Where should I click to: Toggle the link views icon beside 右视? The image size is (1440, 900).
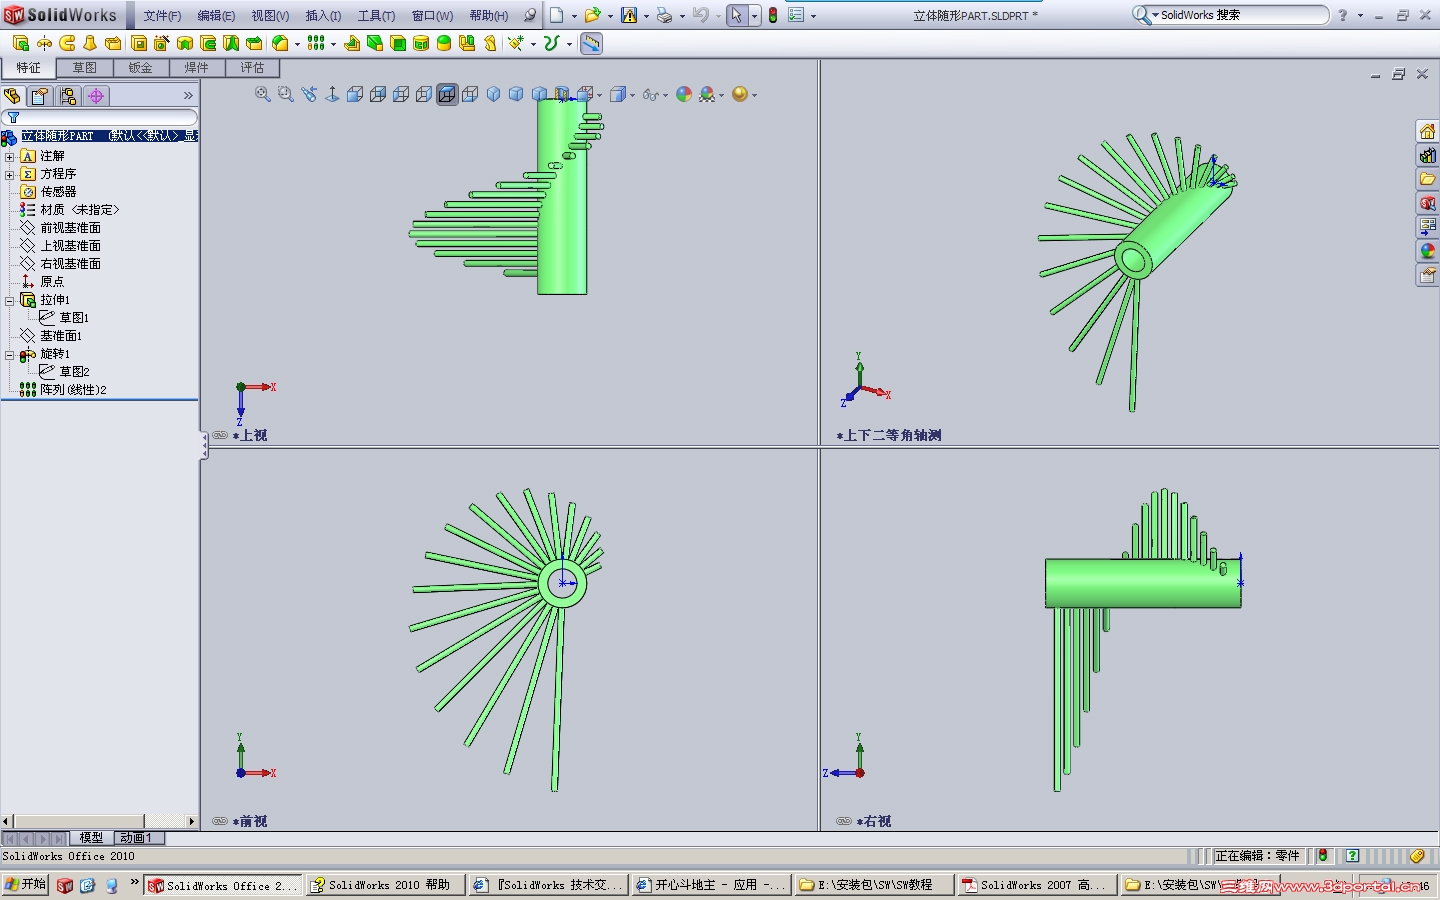pyautogui.click(x=844, y=821)
